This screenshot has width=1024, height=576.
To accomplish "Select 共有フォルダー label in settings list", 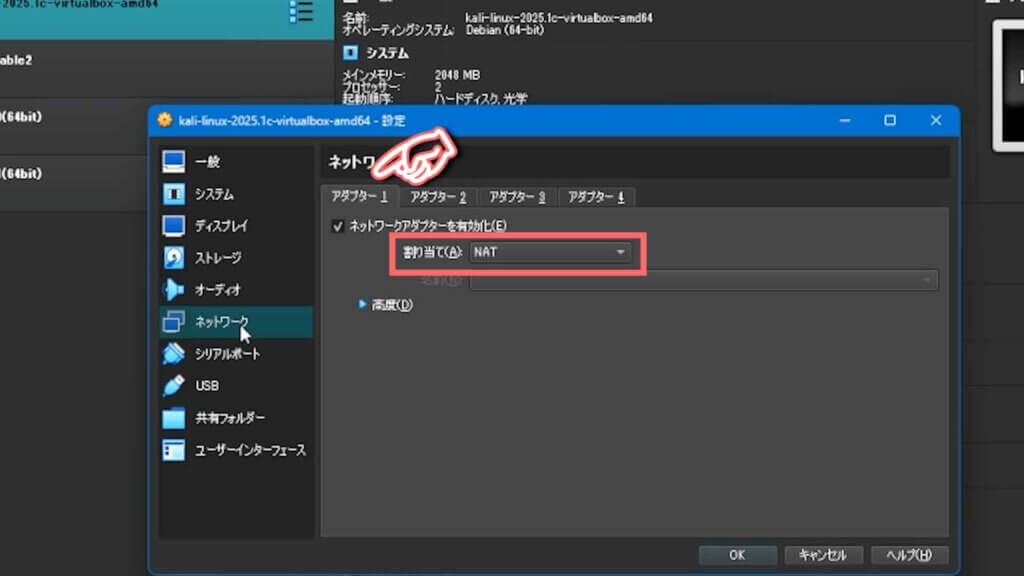I will [230, 418].
